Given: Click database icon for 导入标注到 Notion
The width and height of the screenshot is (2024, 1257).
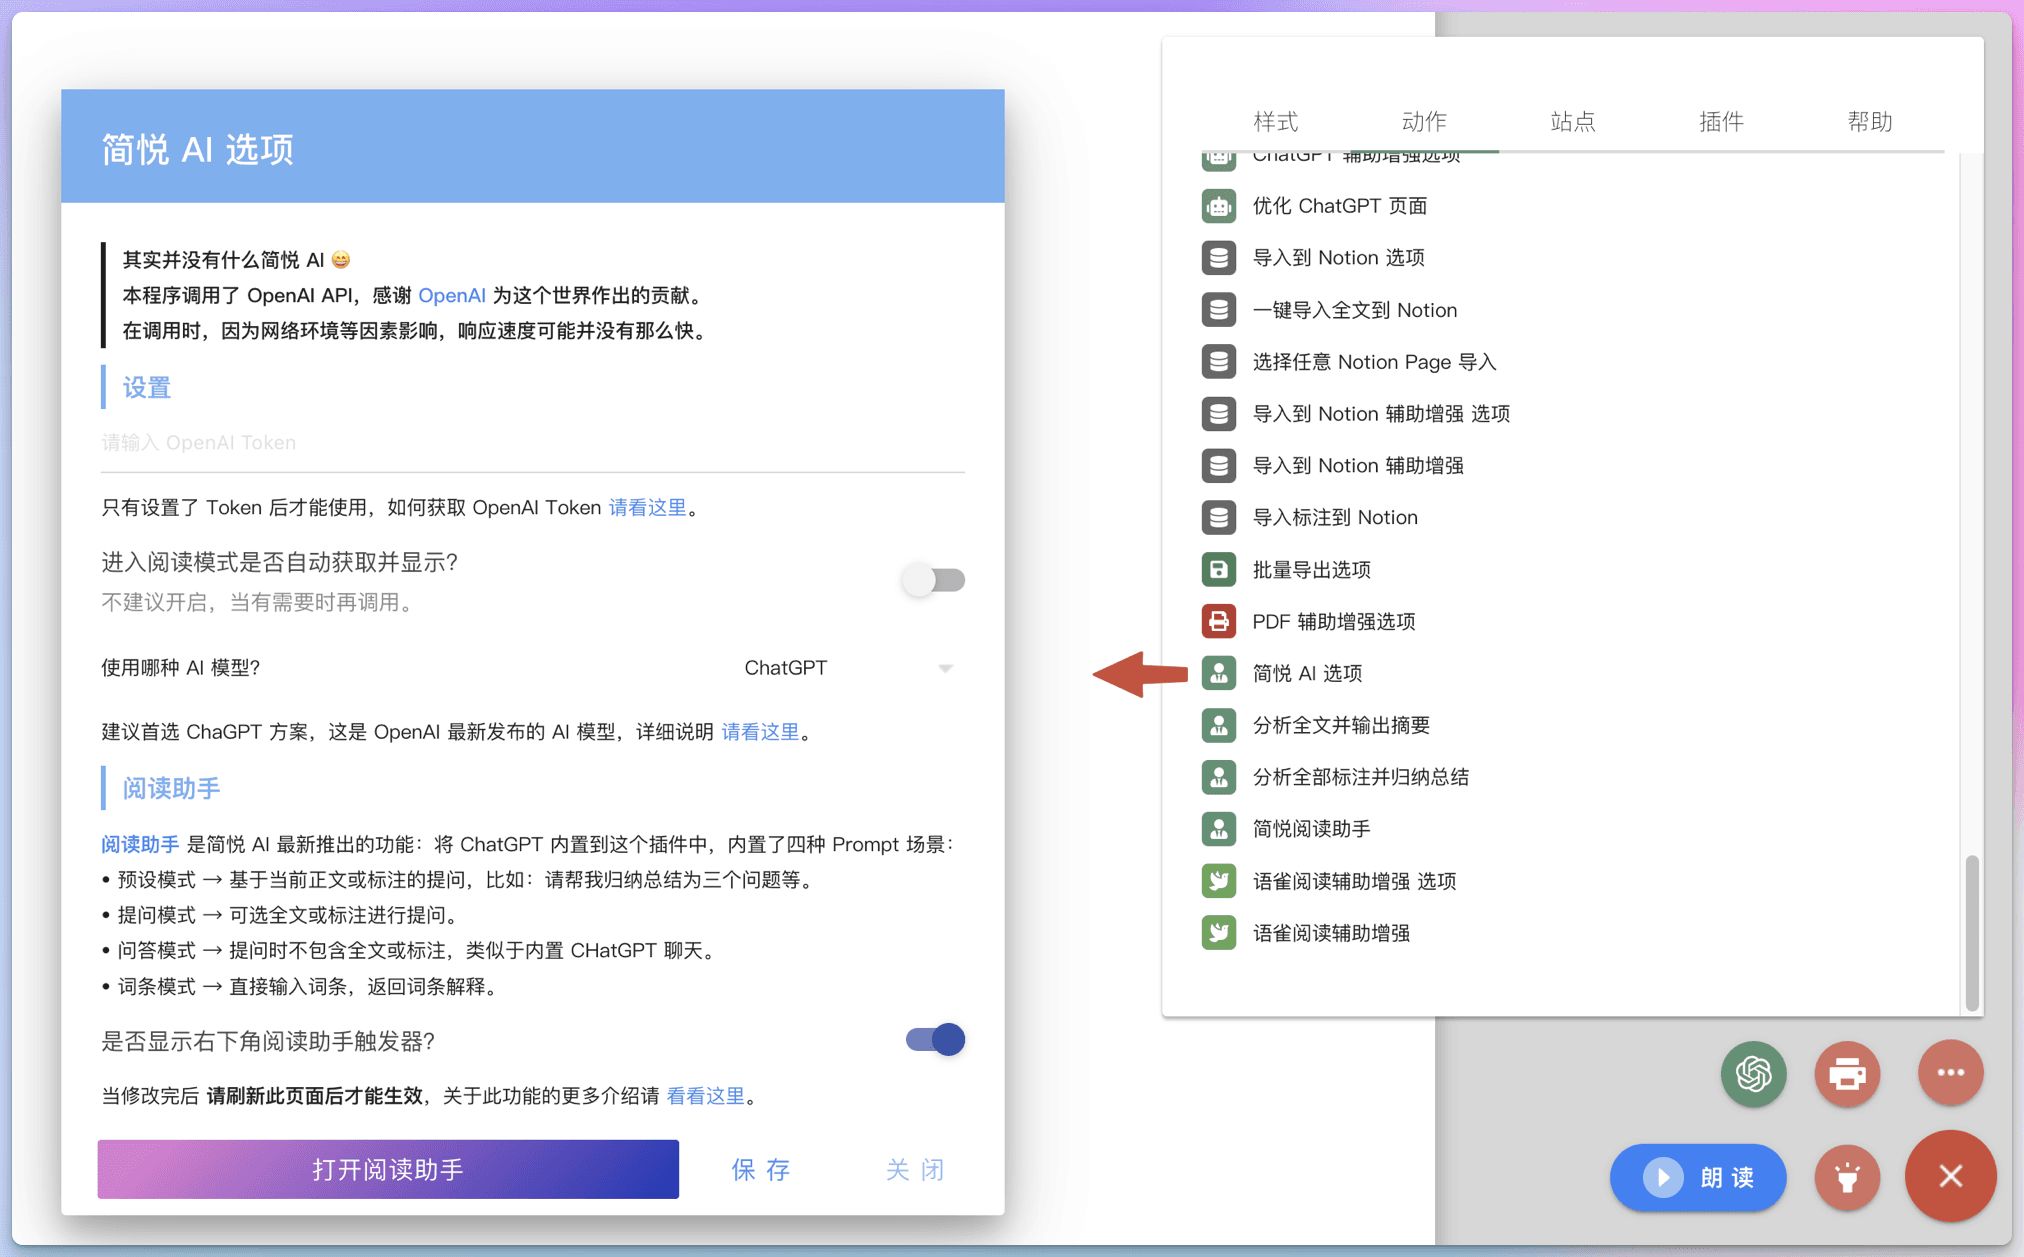Looking at the screenshot, I should (x=1218, y=517).
